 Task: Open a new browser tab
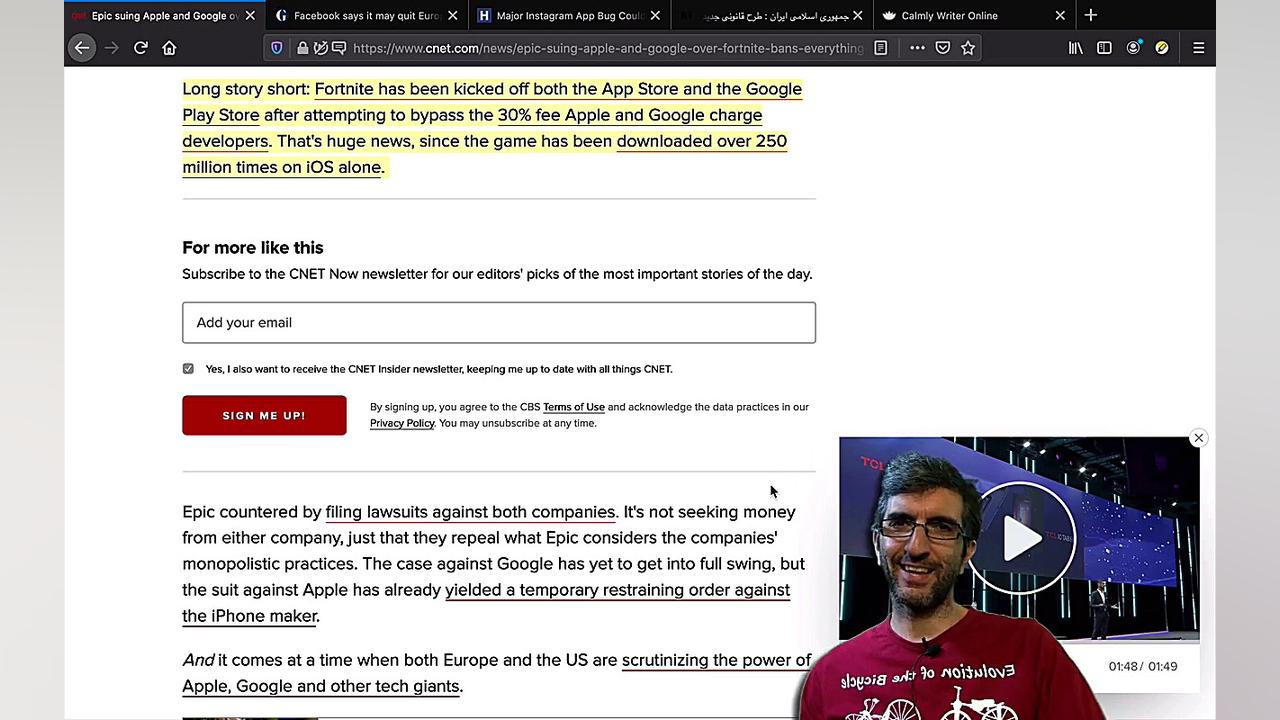tap(1091, 15)
